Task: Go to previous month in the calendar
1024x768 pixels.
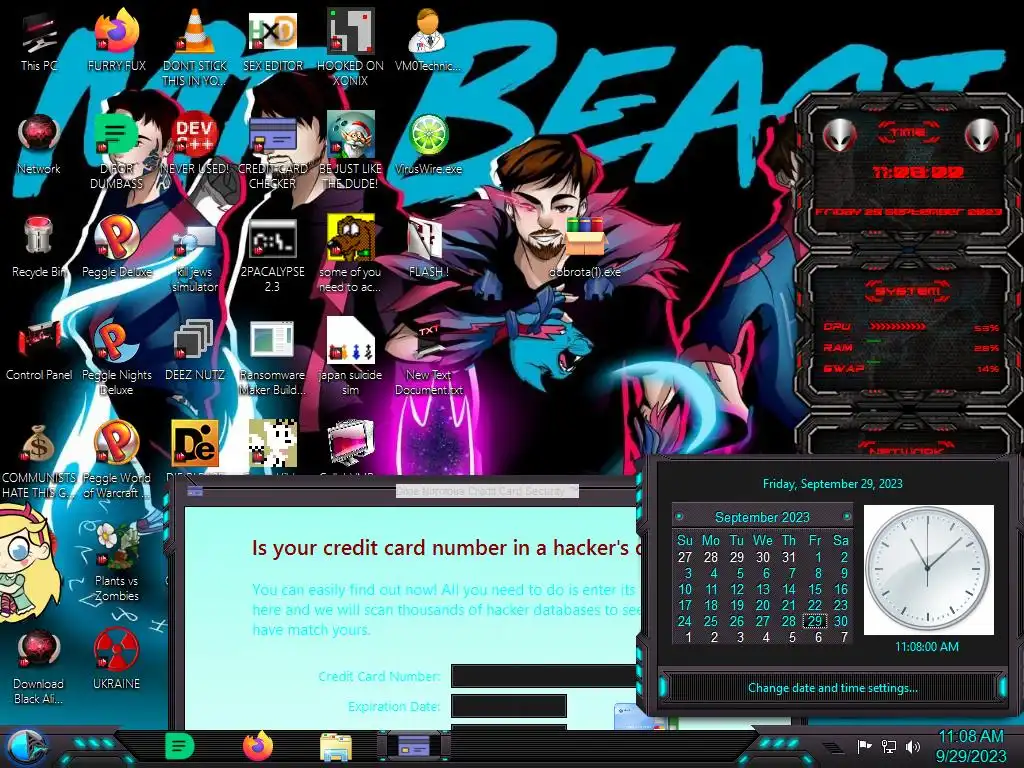Action: [679, 517]
